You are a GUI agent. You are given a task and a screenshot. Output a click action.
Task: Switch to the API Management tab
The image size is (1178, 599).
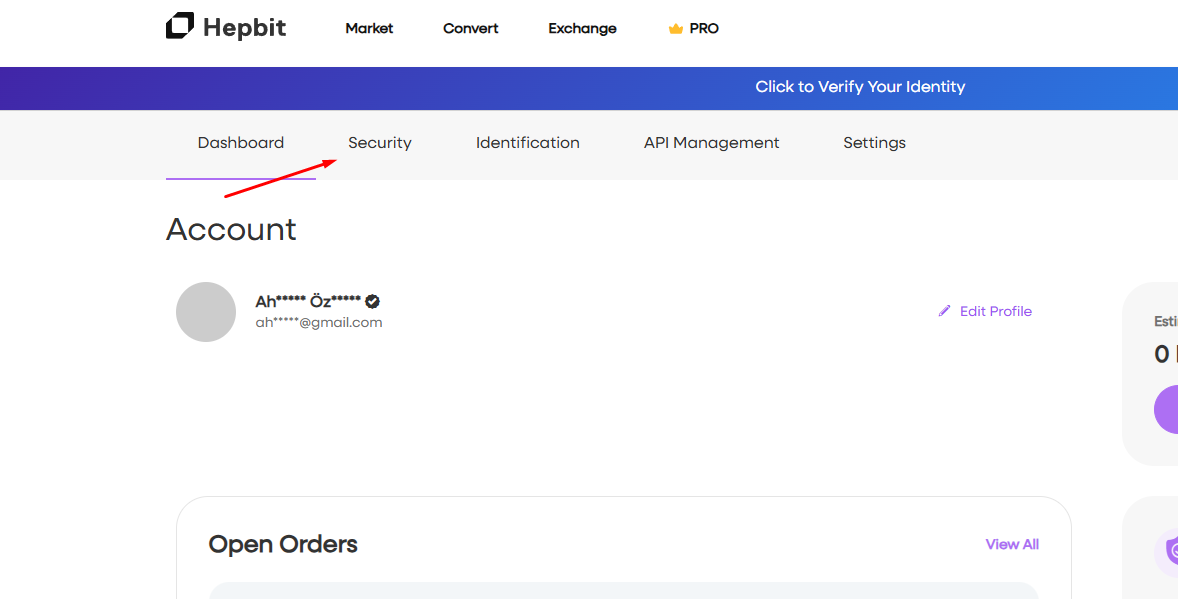[711, 143]
